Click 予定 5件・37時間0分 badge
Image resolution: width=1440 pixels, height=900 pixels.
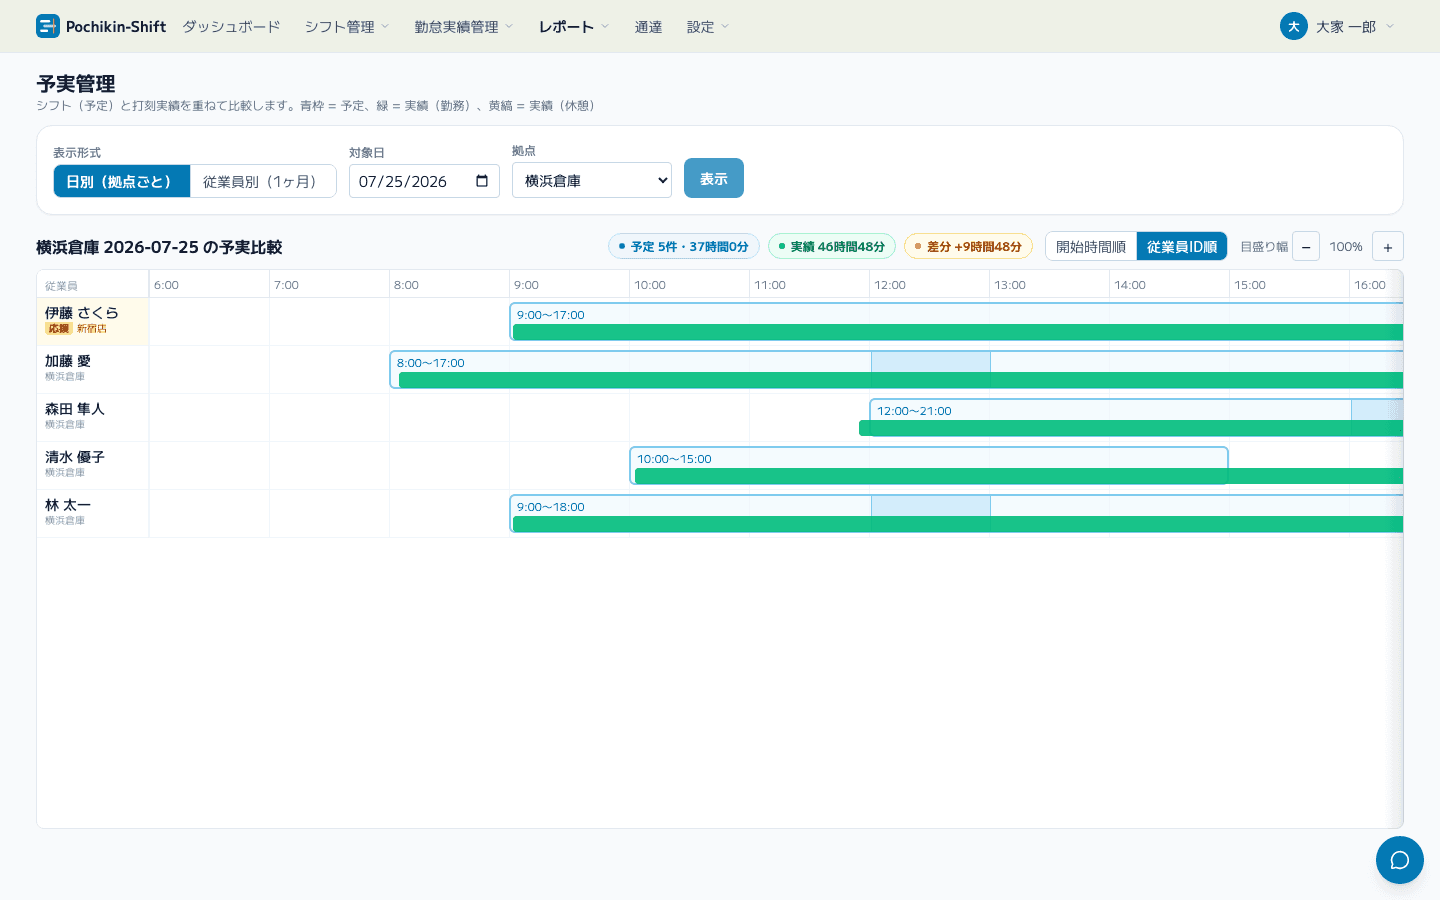684,246
